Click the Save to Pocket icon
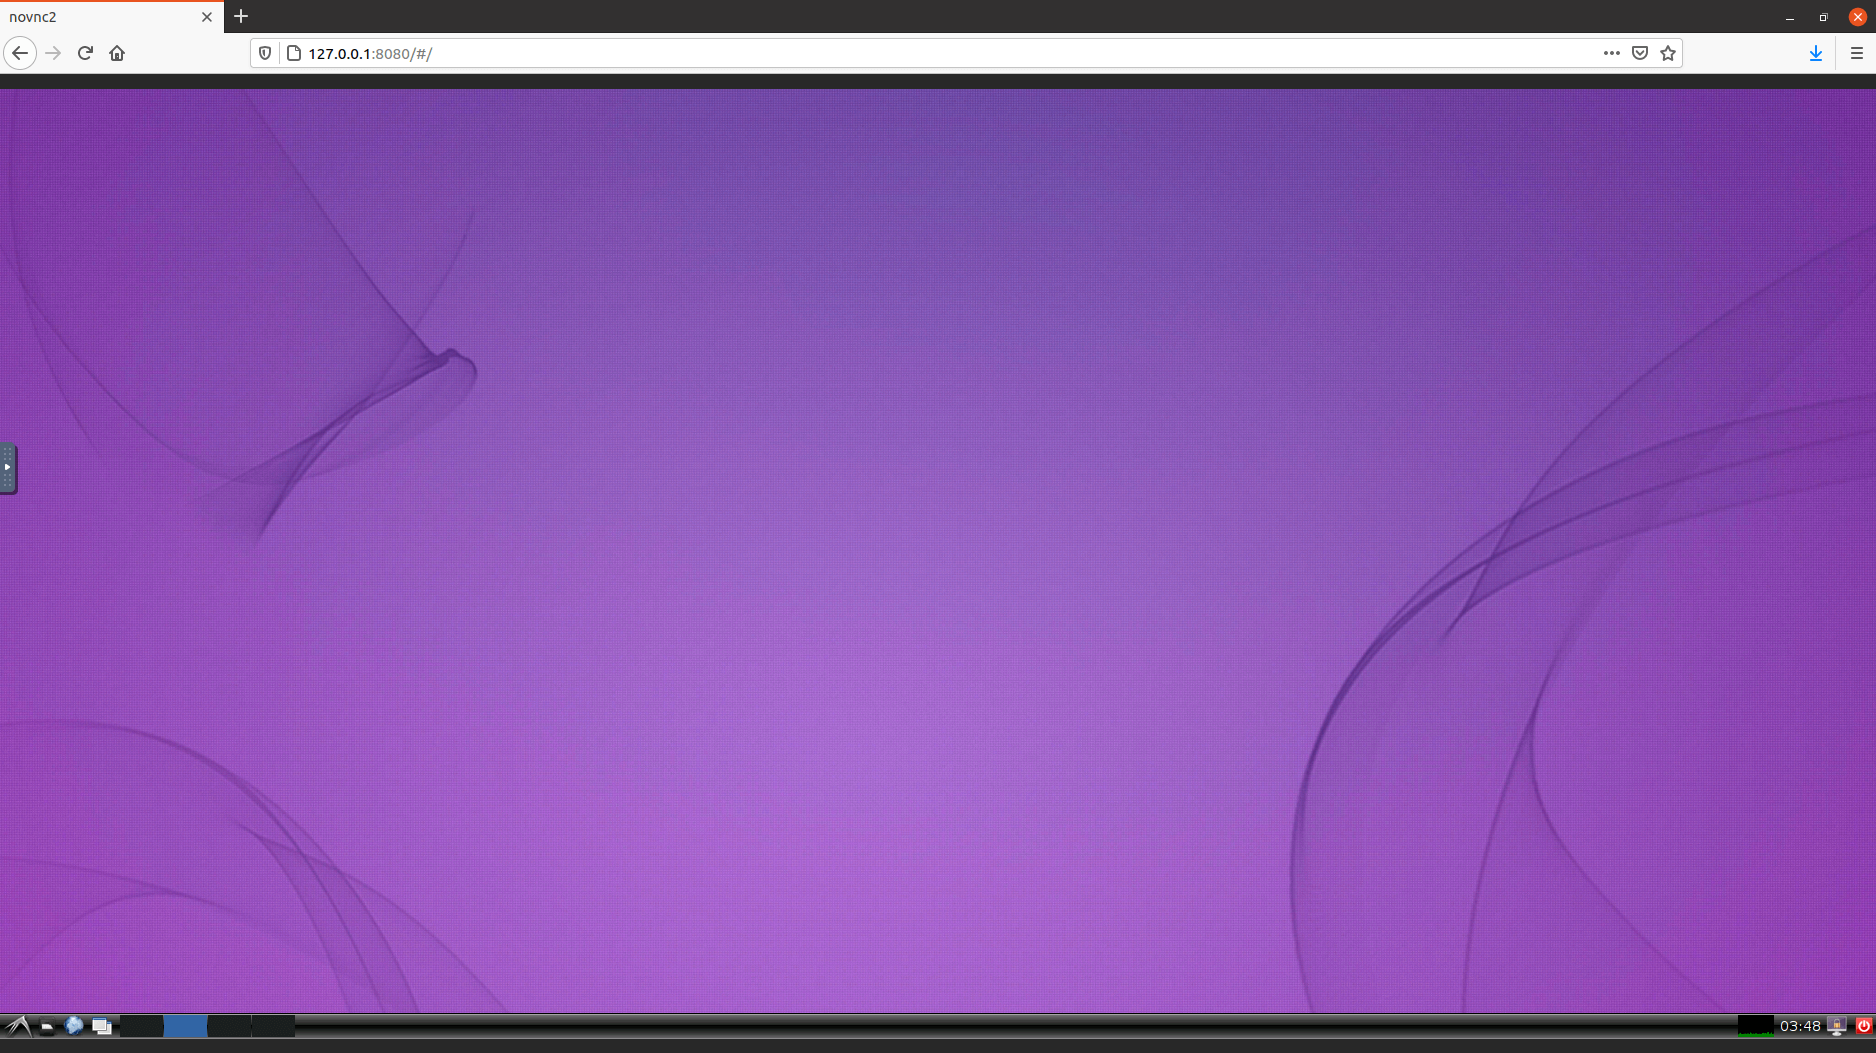Image resolution: width=1876 pixels, height=1053 pixels. tap(1639, 54)
